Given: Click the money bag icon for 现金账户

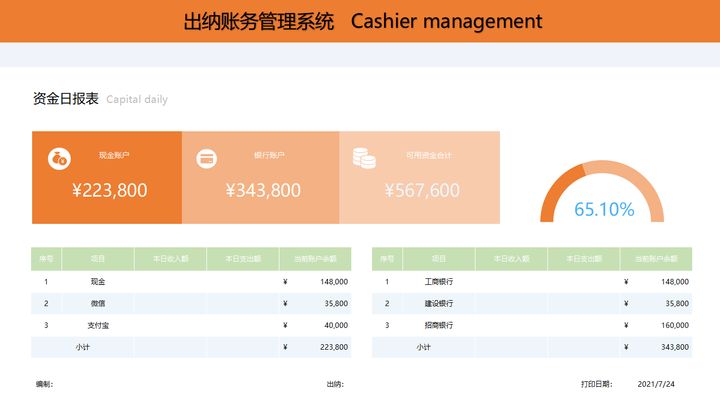Looking at the screenshot, I should click(x=59, y=159).
